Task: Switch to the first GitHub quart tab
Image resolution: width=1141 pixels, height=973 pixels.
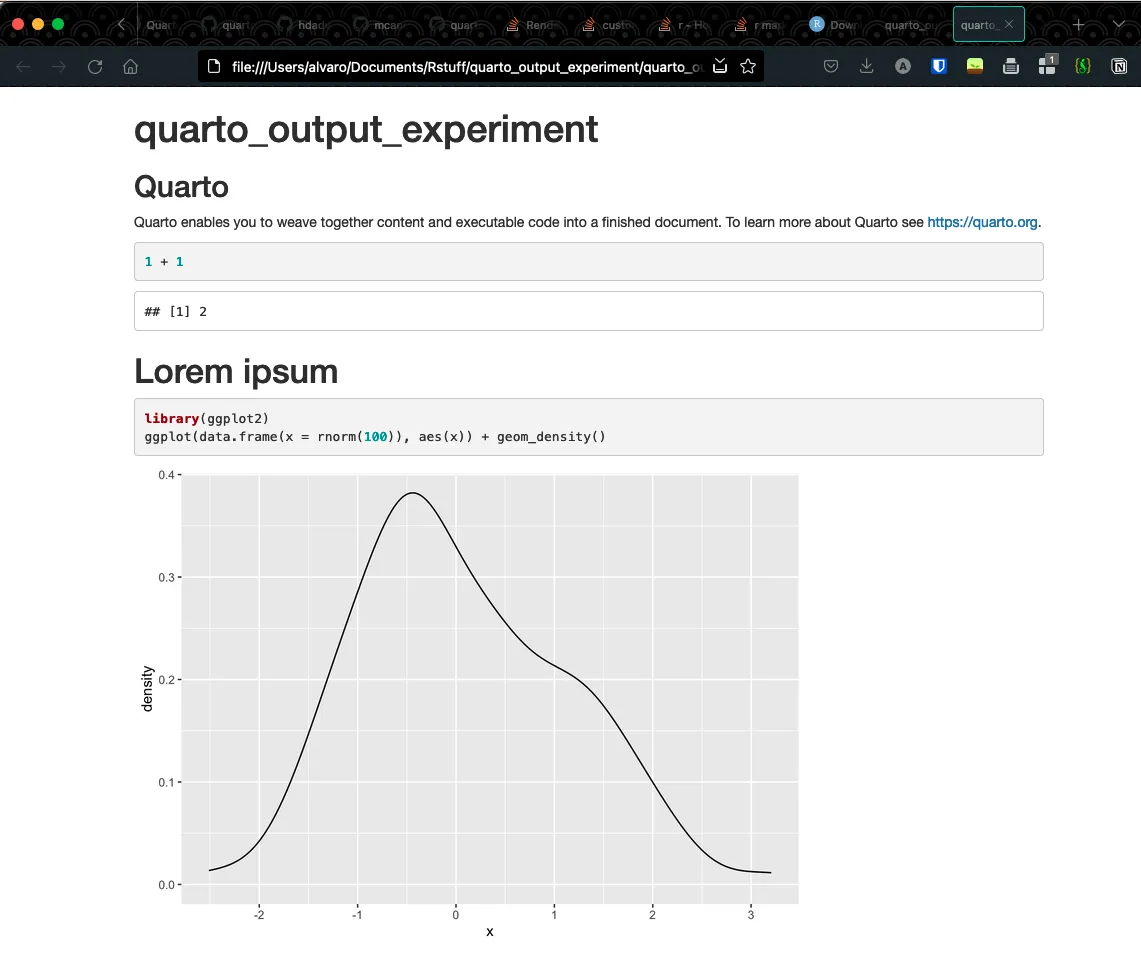Action: 229,25
